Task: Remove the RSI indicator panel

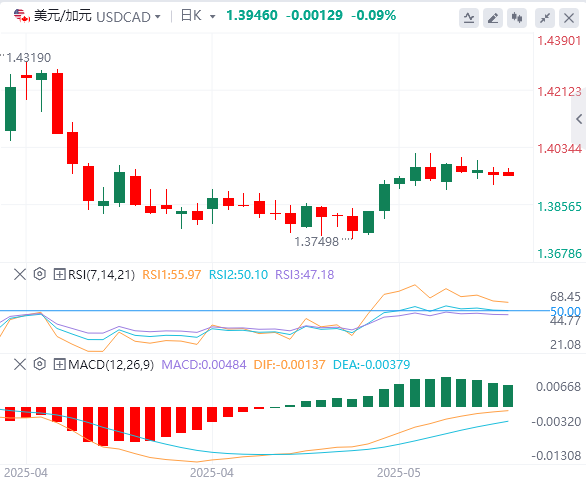Action: pos(19,274)
